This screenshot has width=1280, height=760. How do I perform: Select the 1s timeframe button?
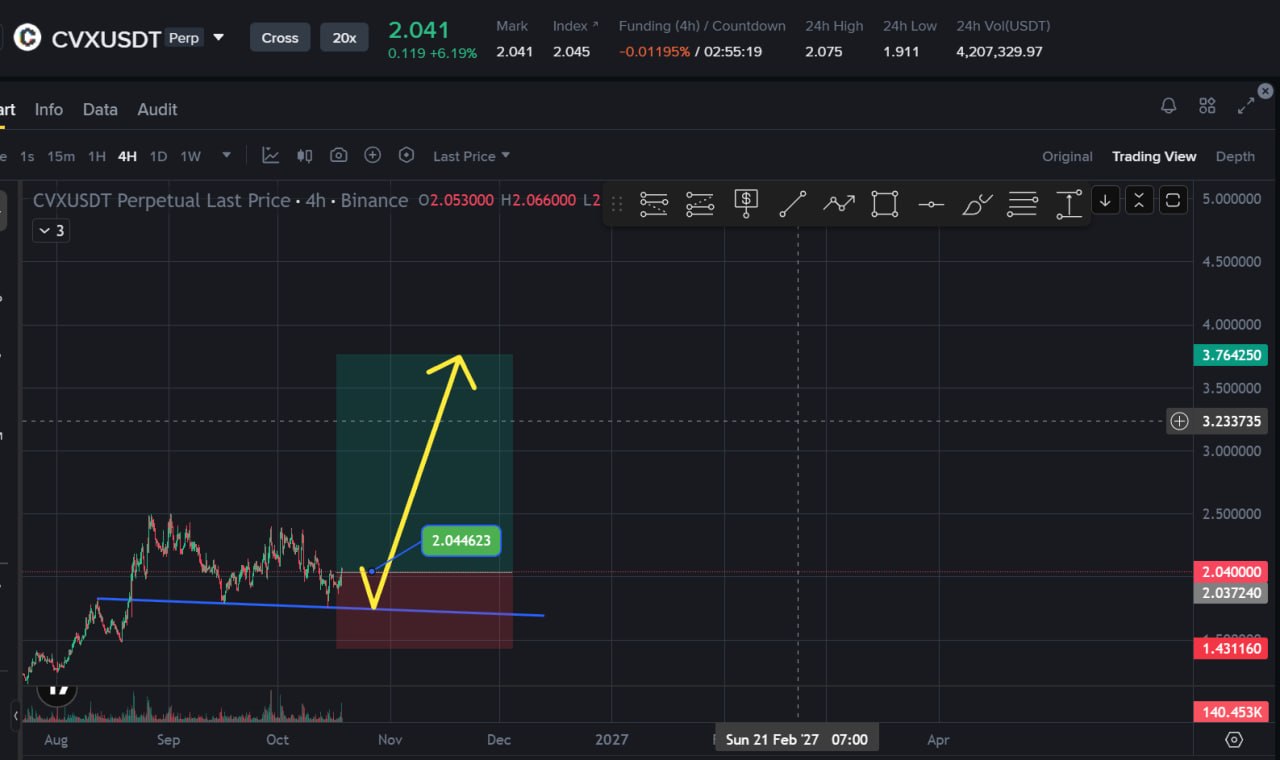click(x=27, y=156)
